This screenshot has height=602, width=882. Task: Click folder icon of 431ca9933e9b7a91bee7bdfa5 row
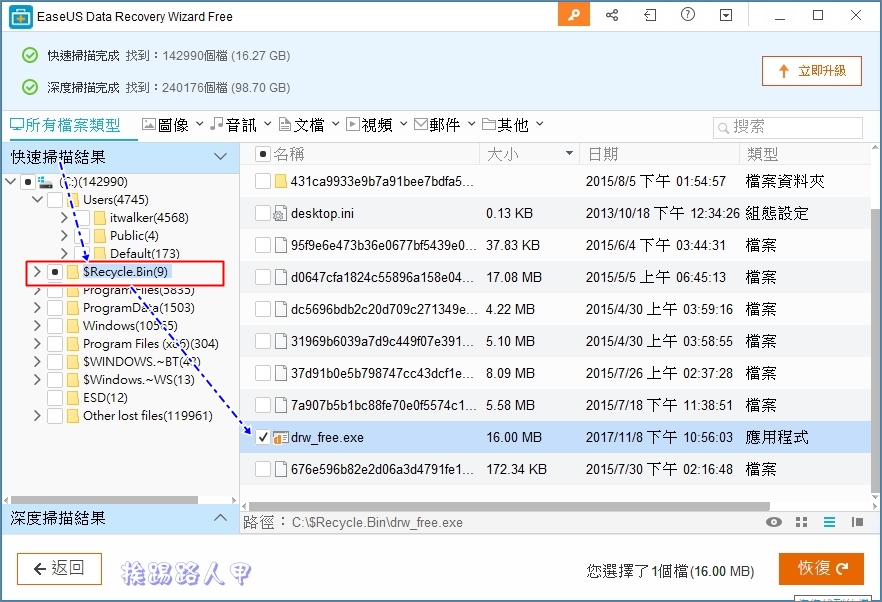[x=281, y=181]
